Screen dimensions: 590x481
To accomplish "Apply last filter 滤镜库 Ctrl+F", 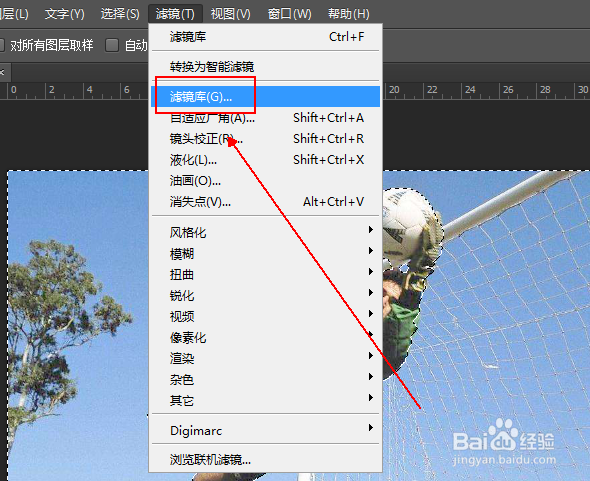I will tap(266, 37).
